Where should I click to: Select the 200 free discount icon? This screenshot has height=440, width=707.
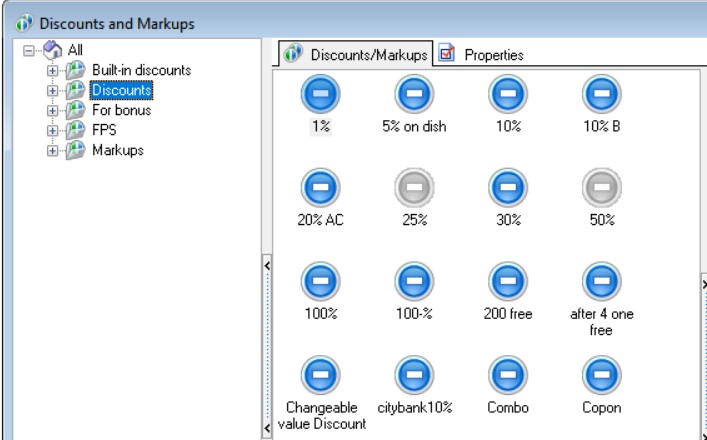click(x=507, y=283)
